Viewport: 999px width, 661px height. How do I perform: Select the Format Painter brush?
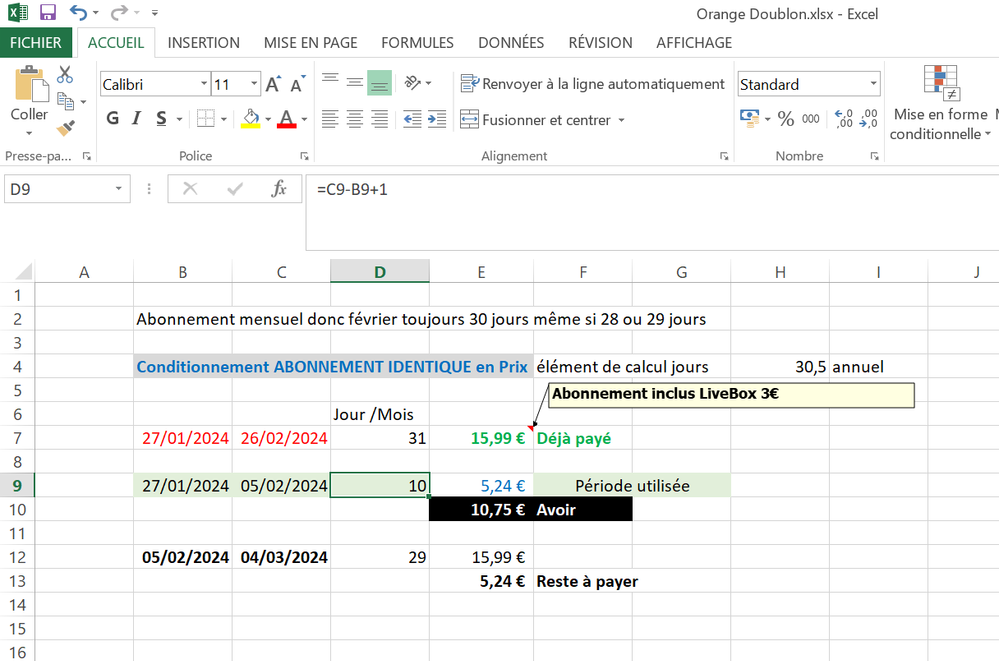pos(65,128)
